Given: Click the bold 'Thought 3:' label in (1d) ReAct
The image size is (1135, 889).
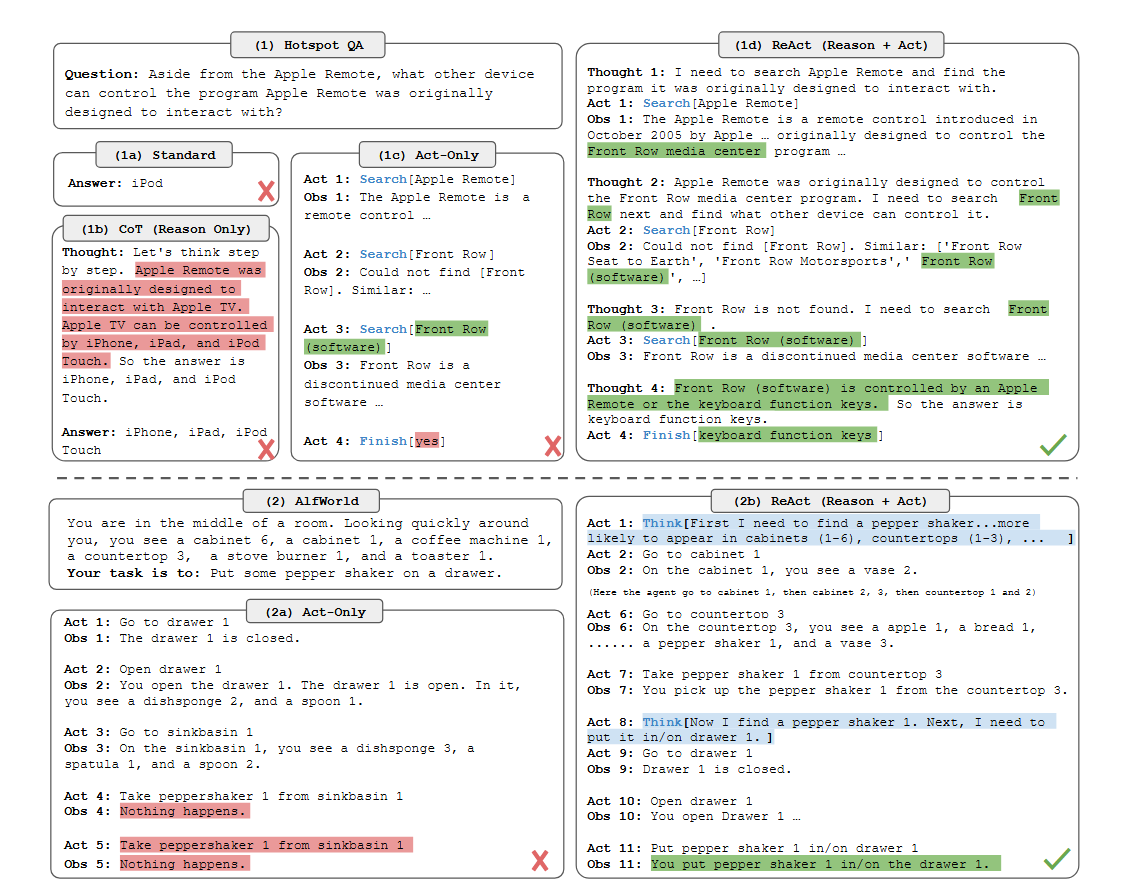Looking at the screenshot, I should click(x=626, y=309).
